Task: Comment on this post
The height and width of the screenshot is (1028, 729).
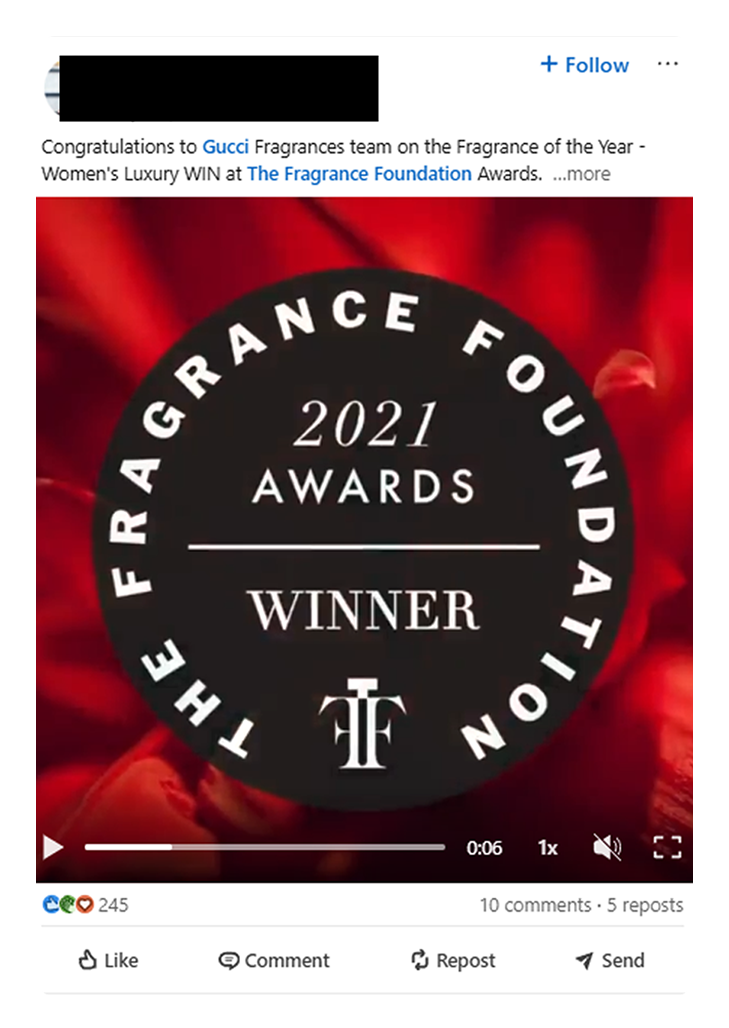Action: tap(274, 960)
